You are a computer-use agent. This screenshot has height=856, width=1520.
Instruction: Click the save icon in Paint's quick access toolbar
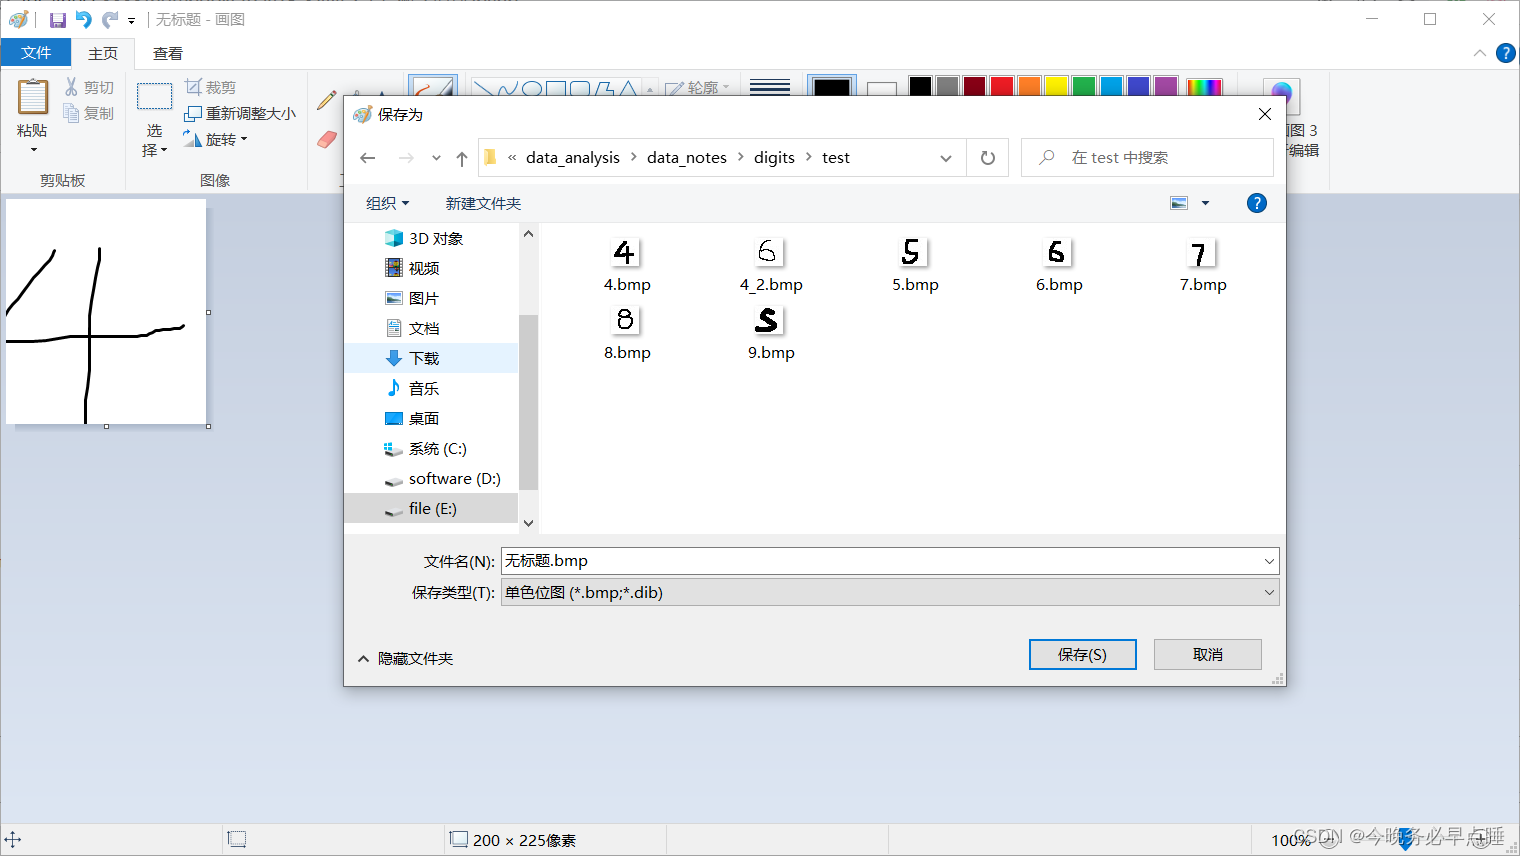coord(58,20)
